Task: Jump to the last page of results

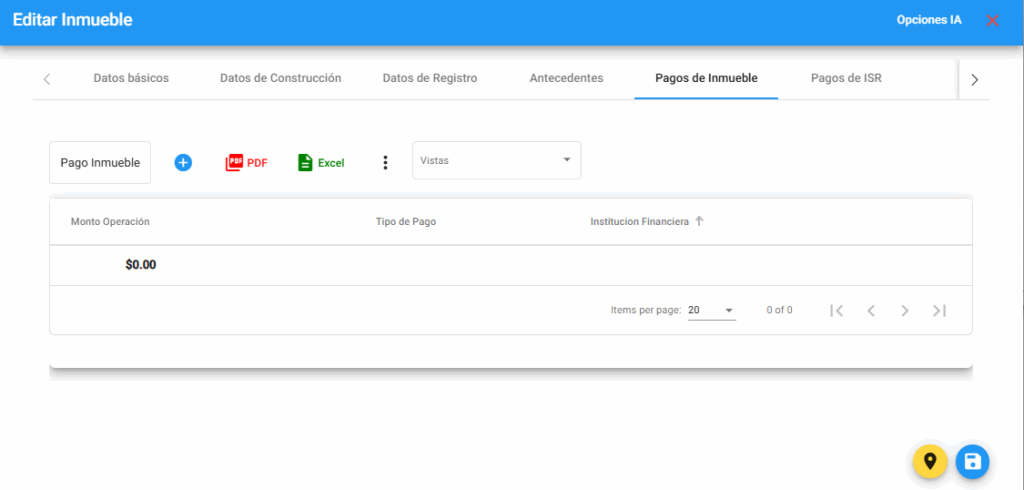Action: tap(939, 310)
